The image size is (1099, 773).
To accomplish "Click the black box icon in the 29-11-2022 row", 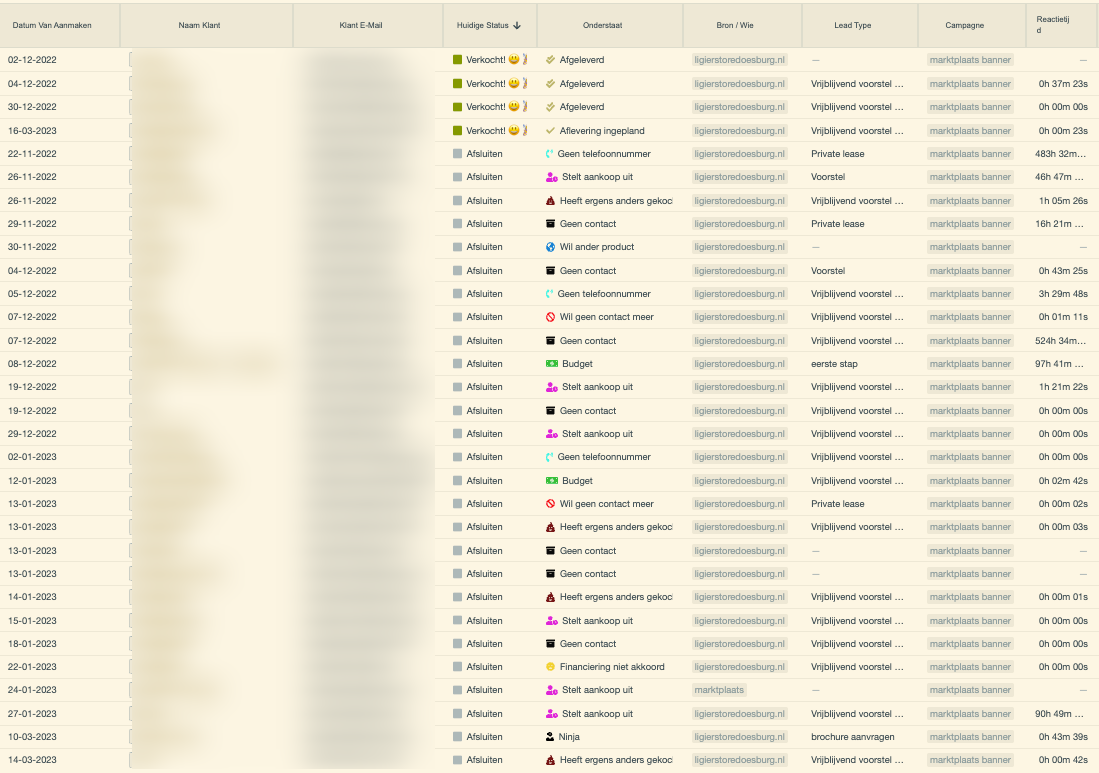I will click(550, 224).
